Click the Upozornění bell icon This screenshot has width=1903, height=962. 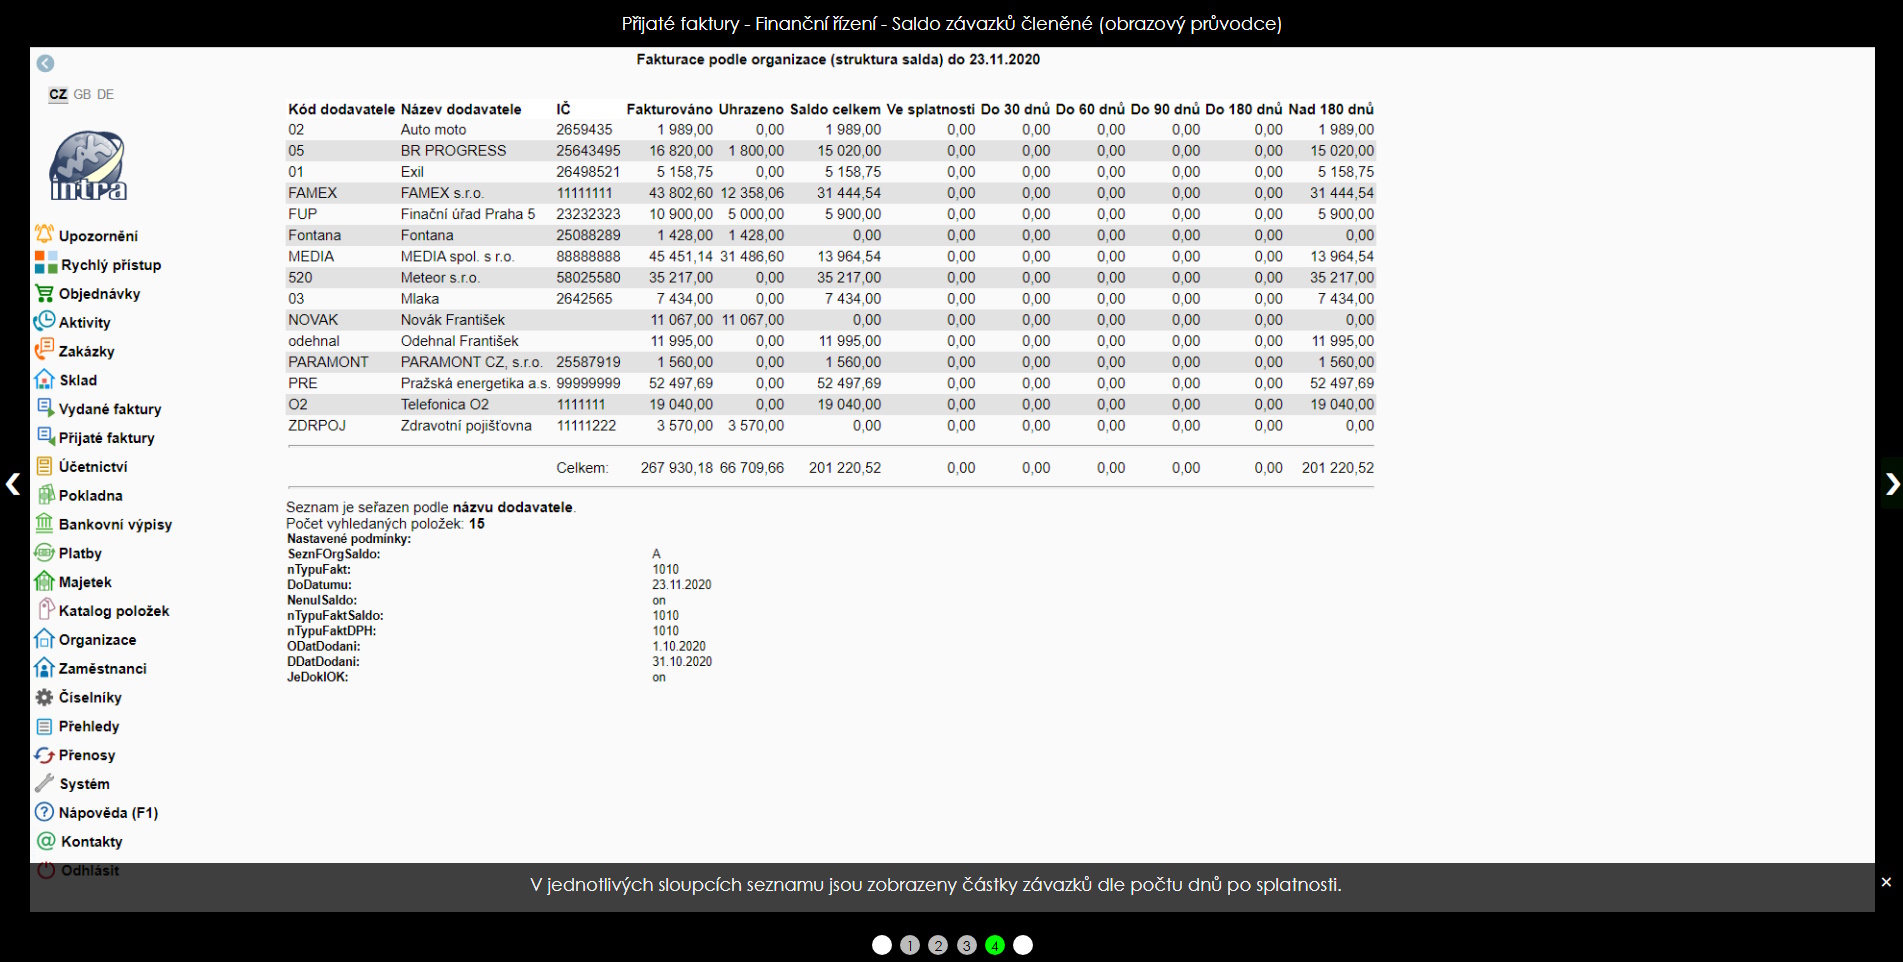(x=44, y=235)
